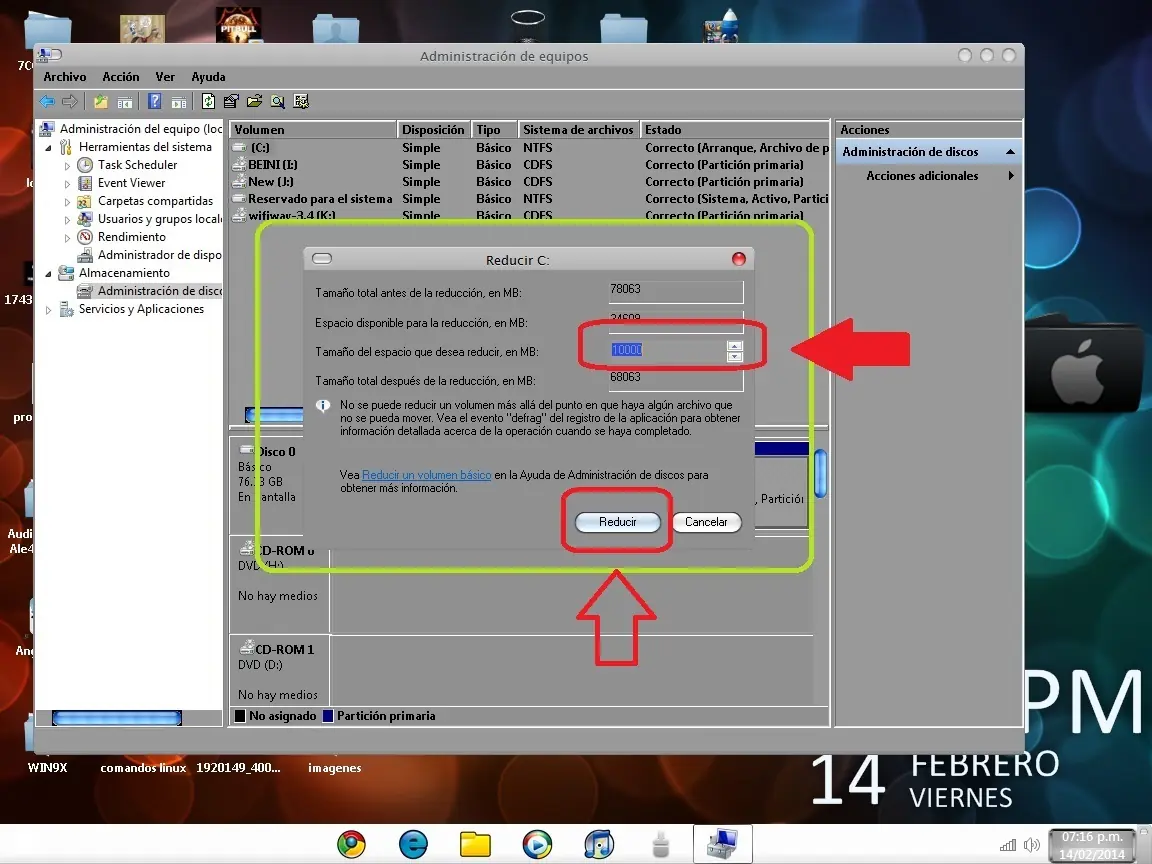Expand the Task Scheduler tree node
1152x864 pixels.
[x=68, y=165]
